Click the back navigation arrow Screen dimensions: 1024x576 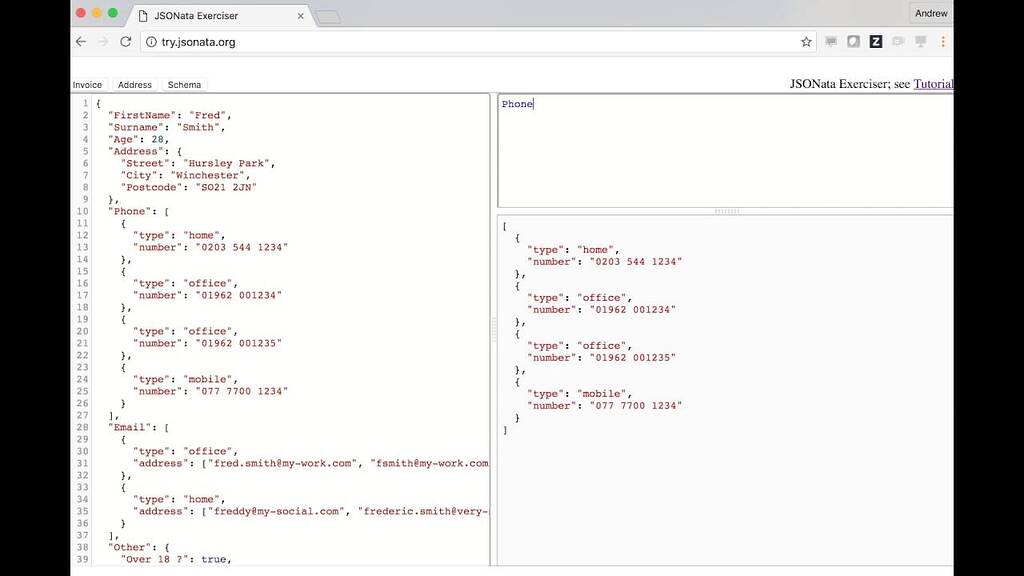click(80, 42)
